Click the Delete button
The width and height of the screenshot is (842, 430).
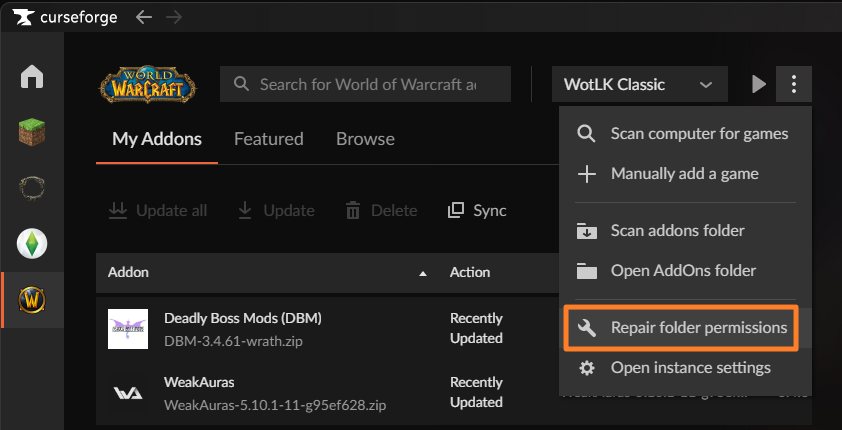pyautogui.click(x=381, y=210)
